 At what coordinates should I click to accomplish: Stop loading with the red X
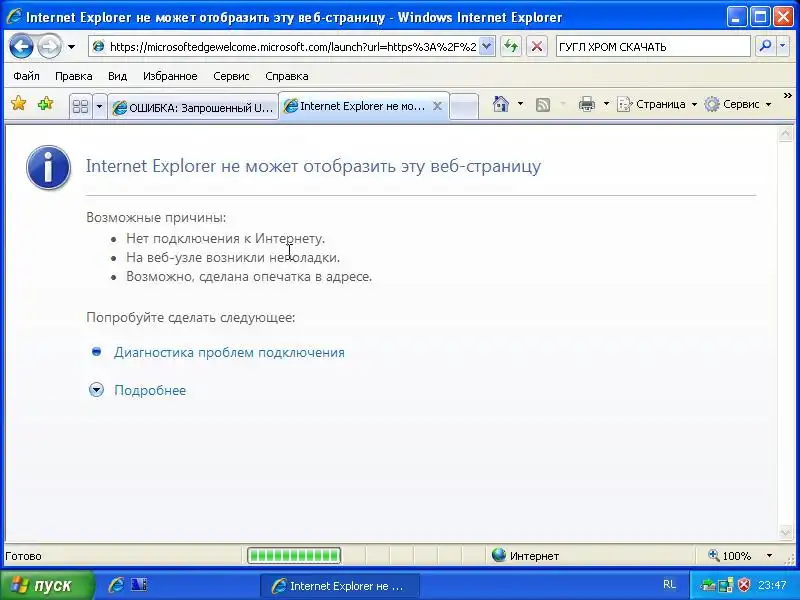tap(537, 47)
